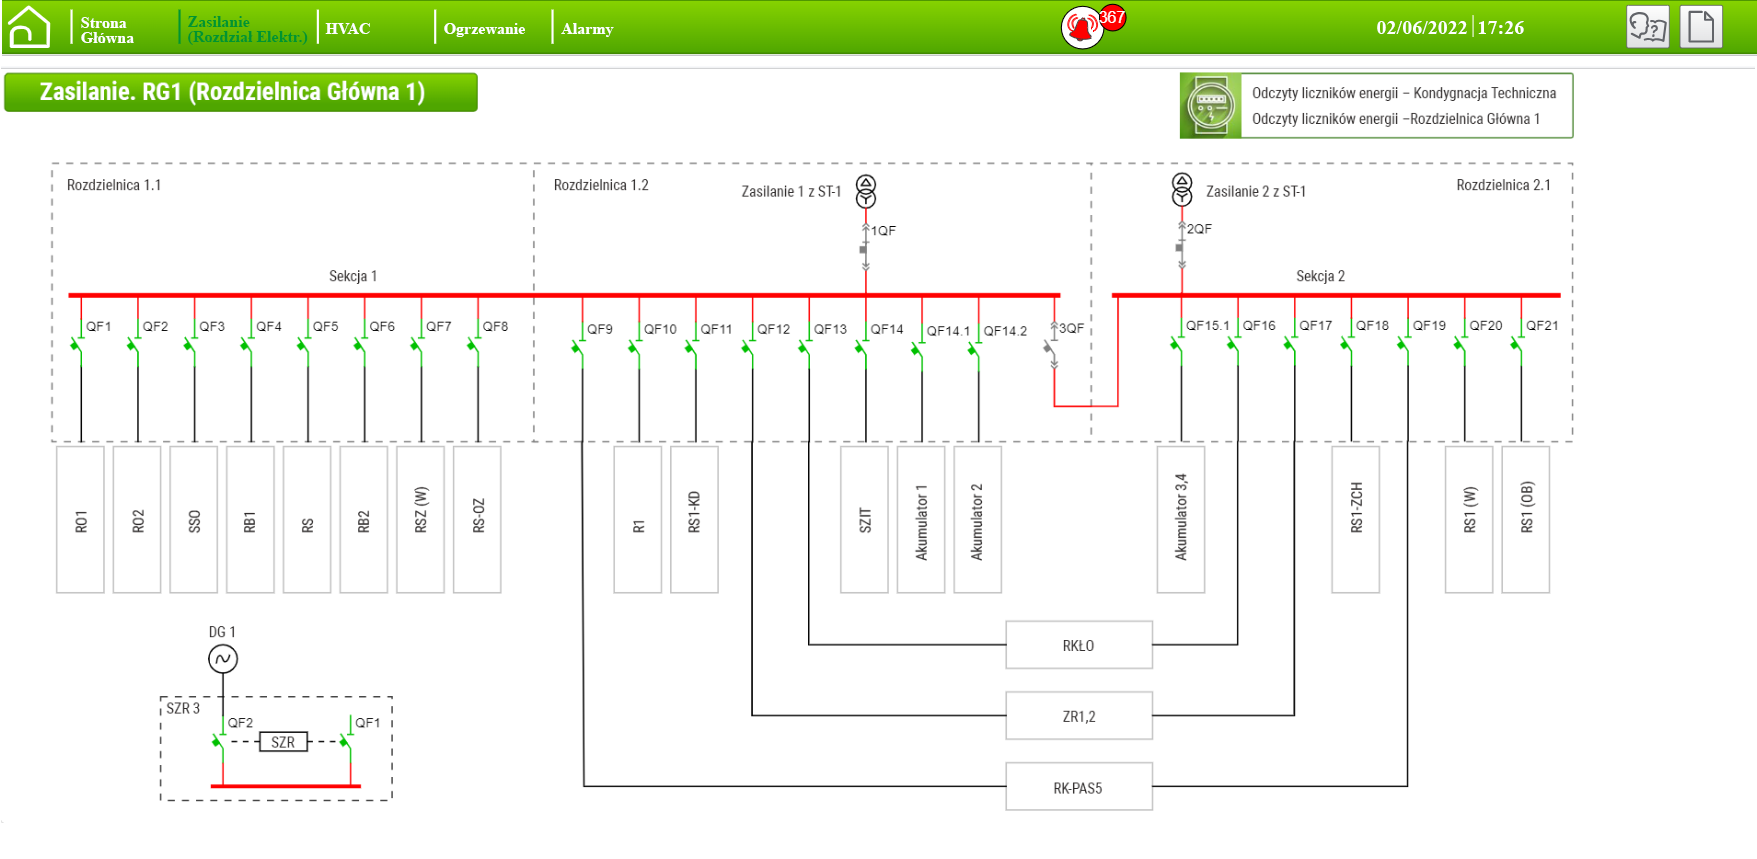Open energy readings for Rozdzielnica Główna 1
This screenshot has height=859, width=1757.
point(1395,119)
